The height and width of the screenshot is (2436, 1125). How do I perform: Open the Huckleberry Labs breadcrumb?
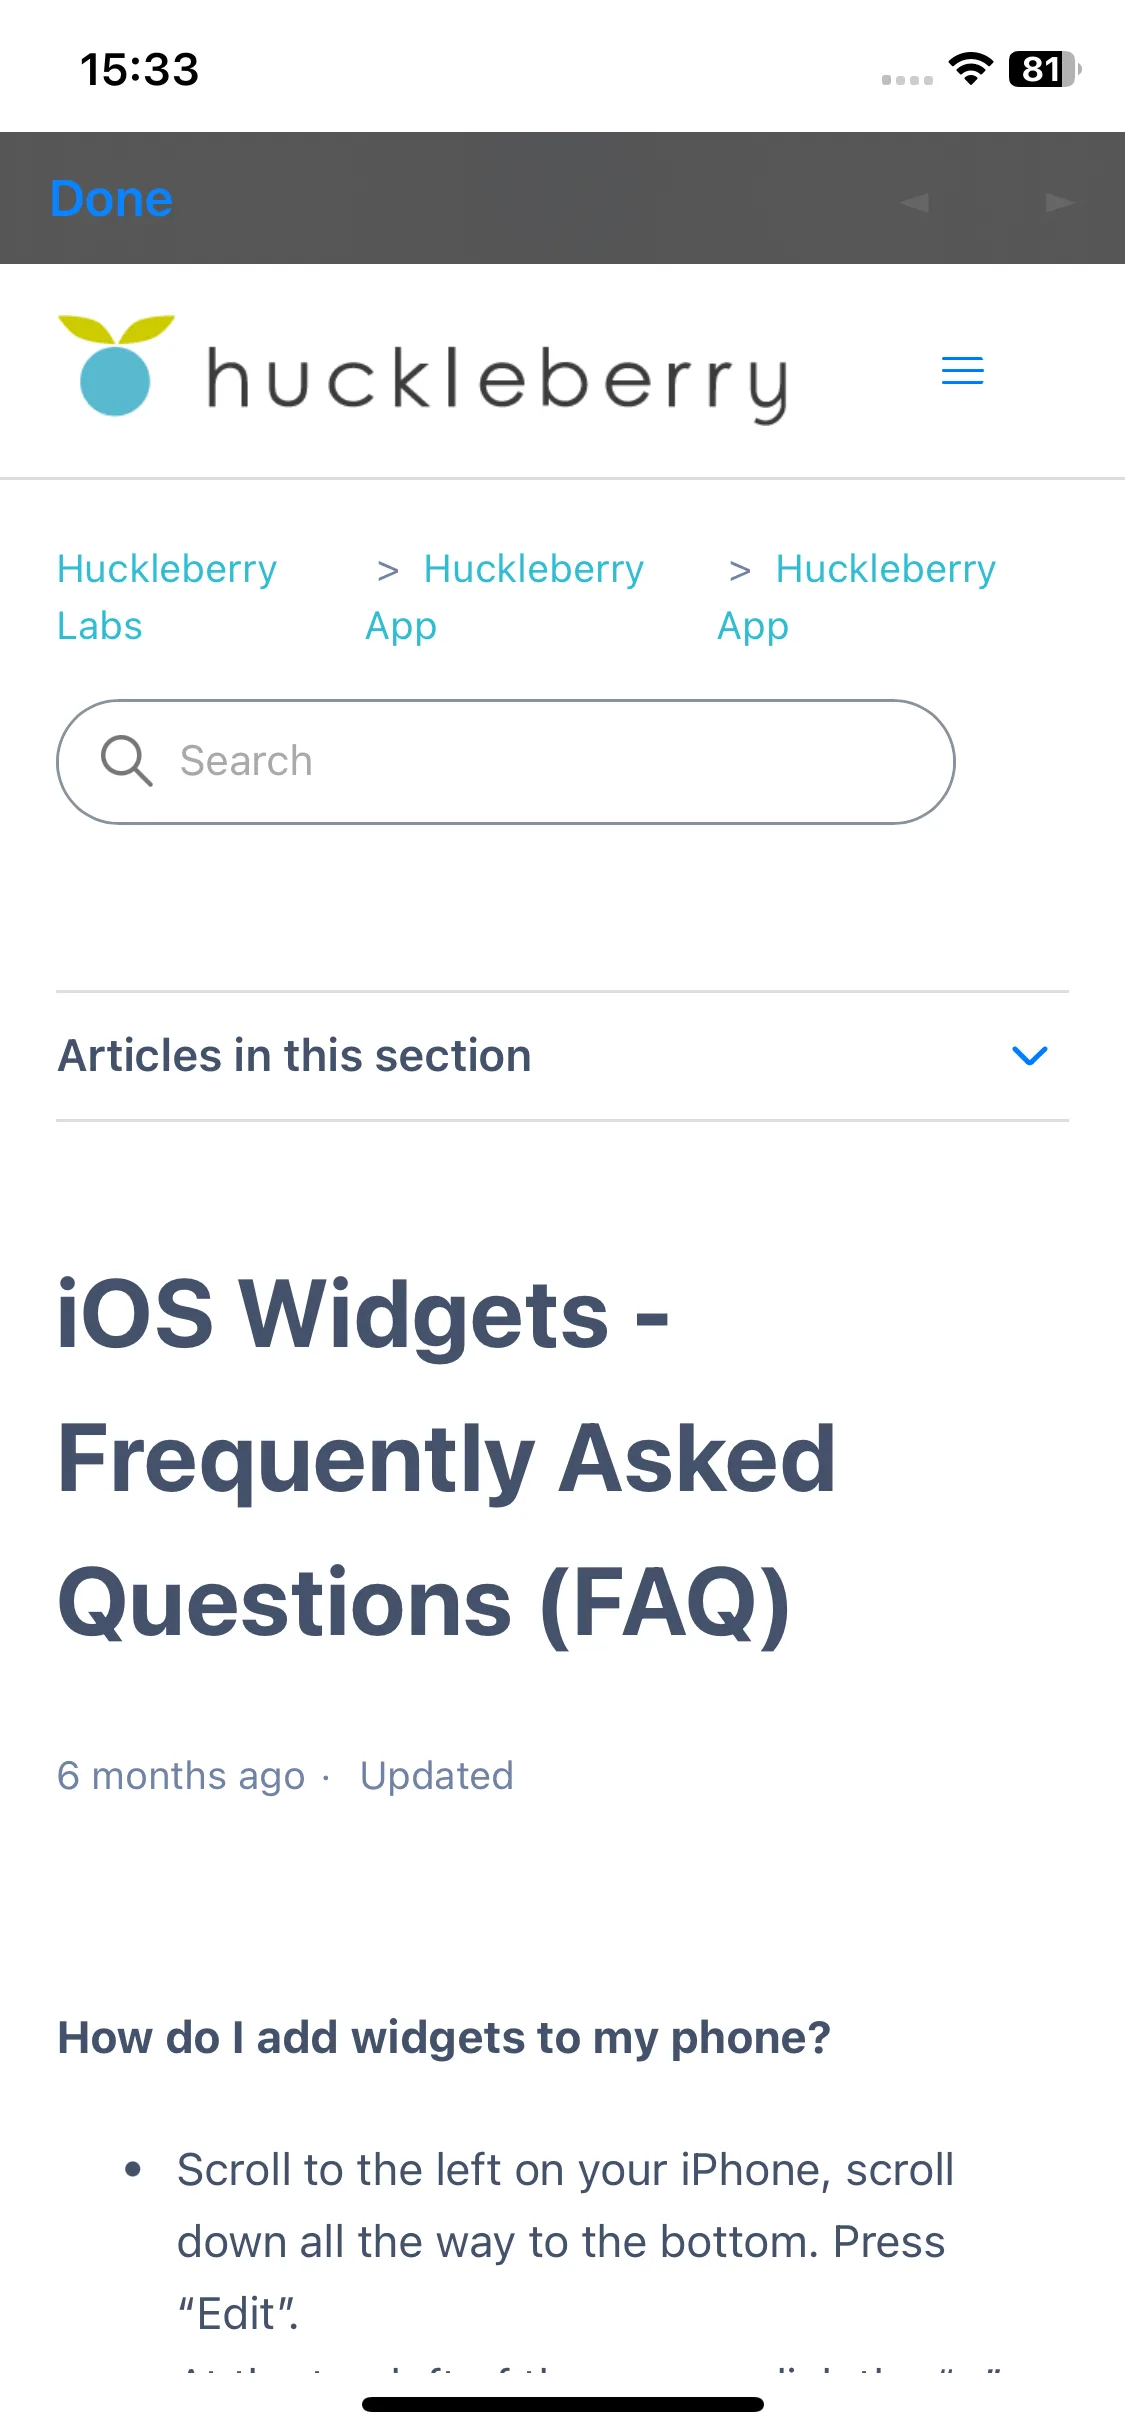(x=167, y=597)
